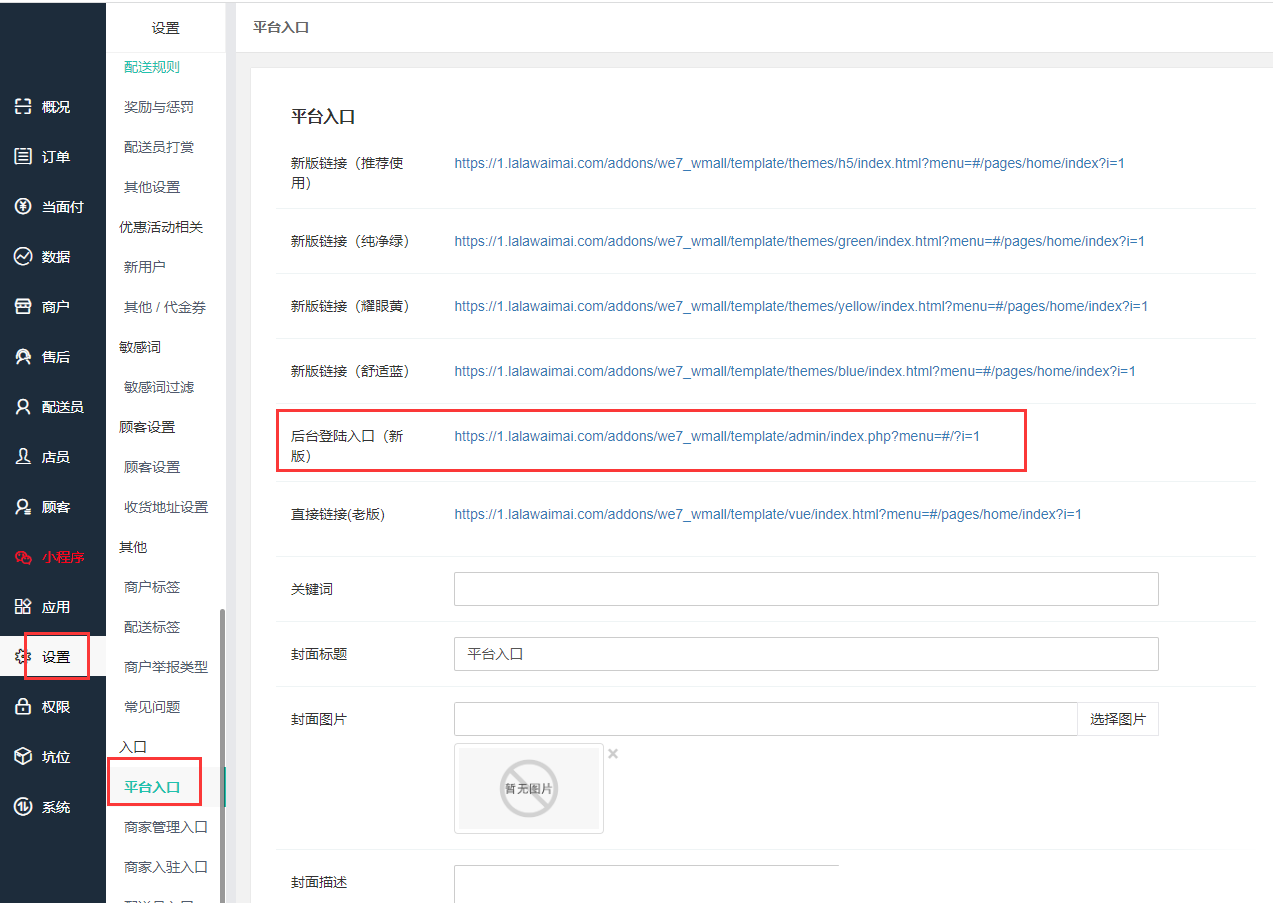The height and width of the screenshot is (903, 1273).
Task: Click the 顾客 customer icon
Action: coord(23,507)
